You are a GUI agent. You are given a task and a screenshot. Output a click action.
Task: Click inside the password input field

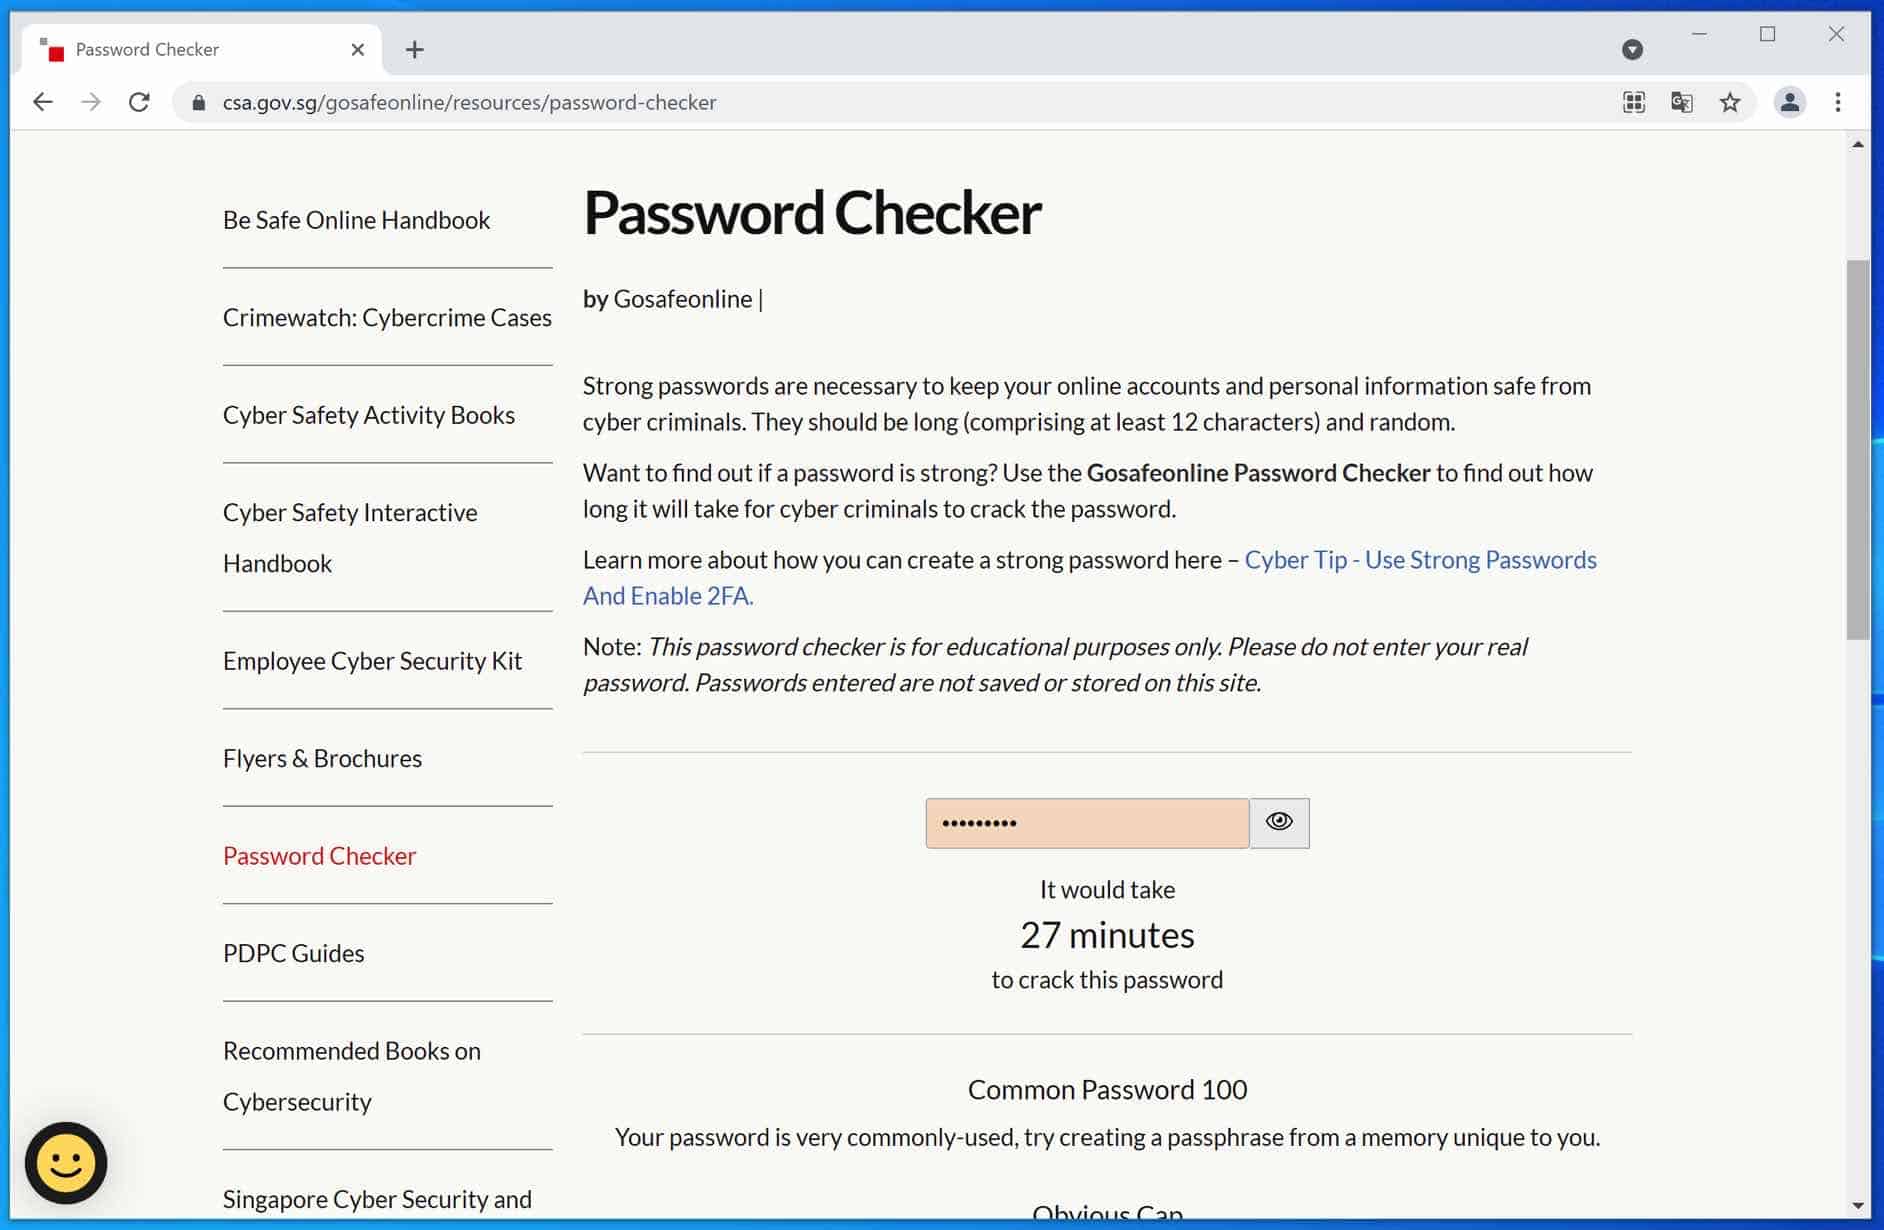point(1087,823)
